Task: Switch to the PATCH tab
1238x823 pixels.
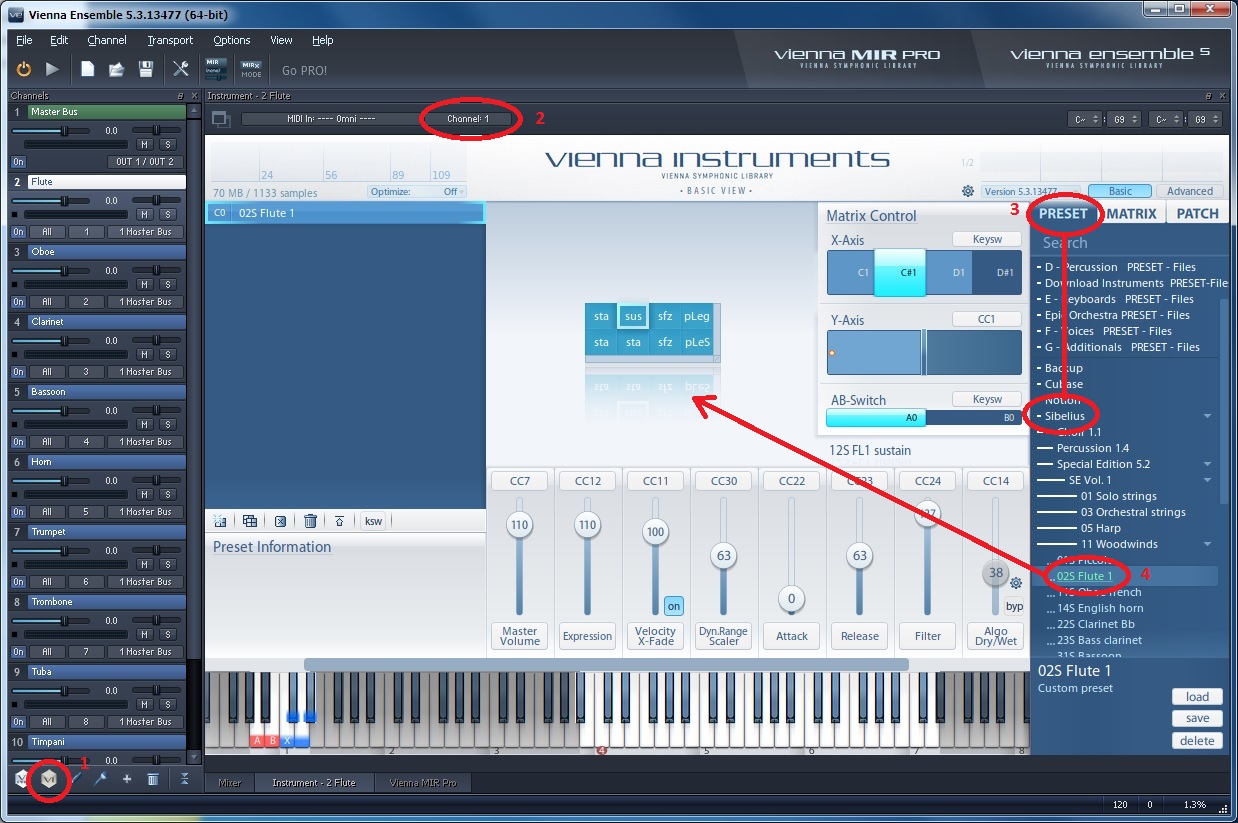Action: (1197, 213)
